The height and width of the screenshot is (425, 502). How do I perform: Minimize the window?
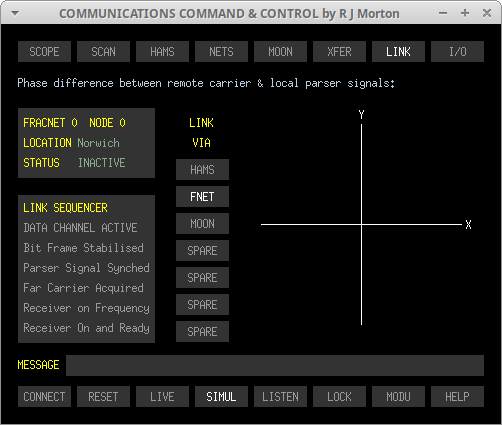[x=443, y=13]
